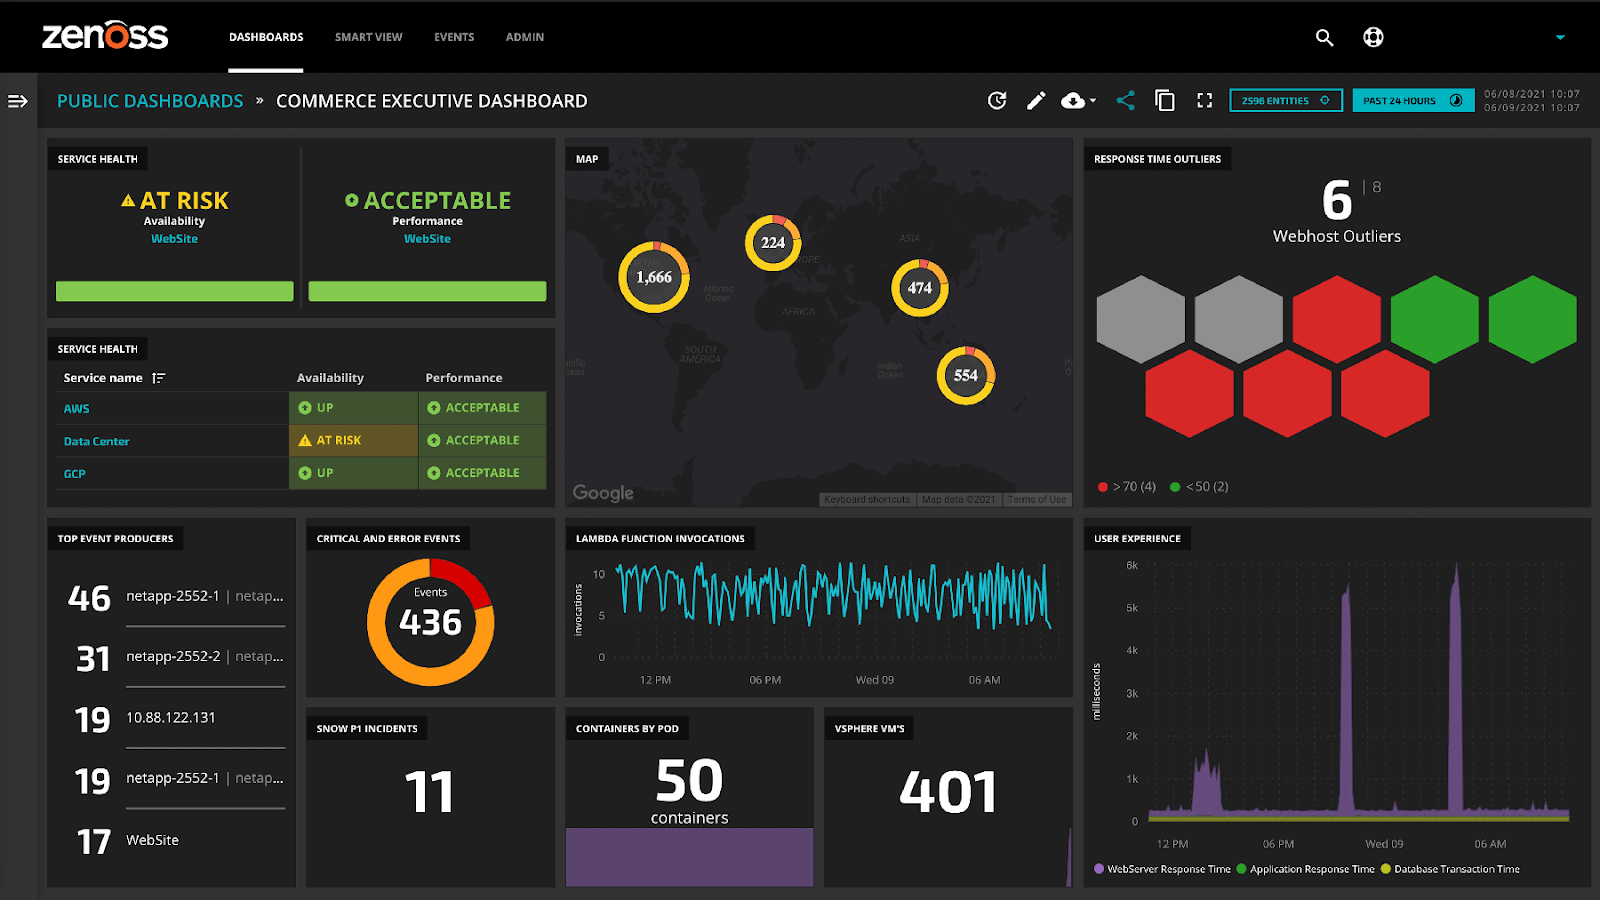Image resolution: width=1600 pixels, height=900 pixels.
Task: Open the Past 24 Hours time range
Action: click(x=1413, y=100)
